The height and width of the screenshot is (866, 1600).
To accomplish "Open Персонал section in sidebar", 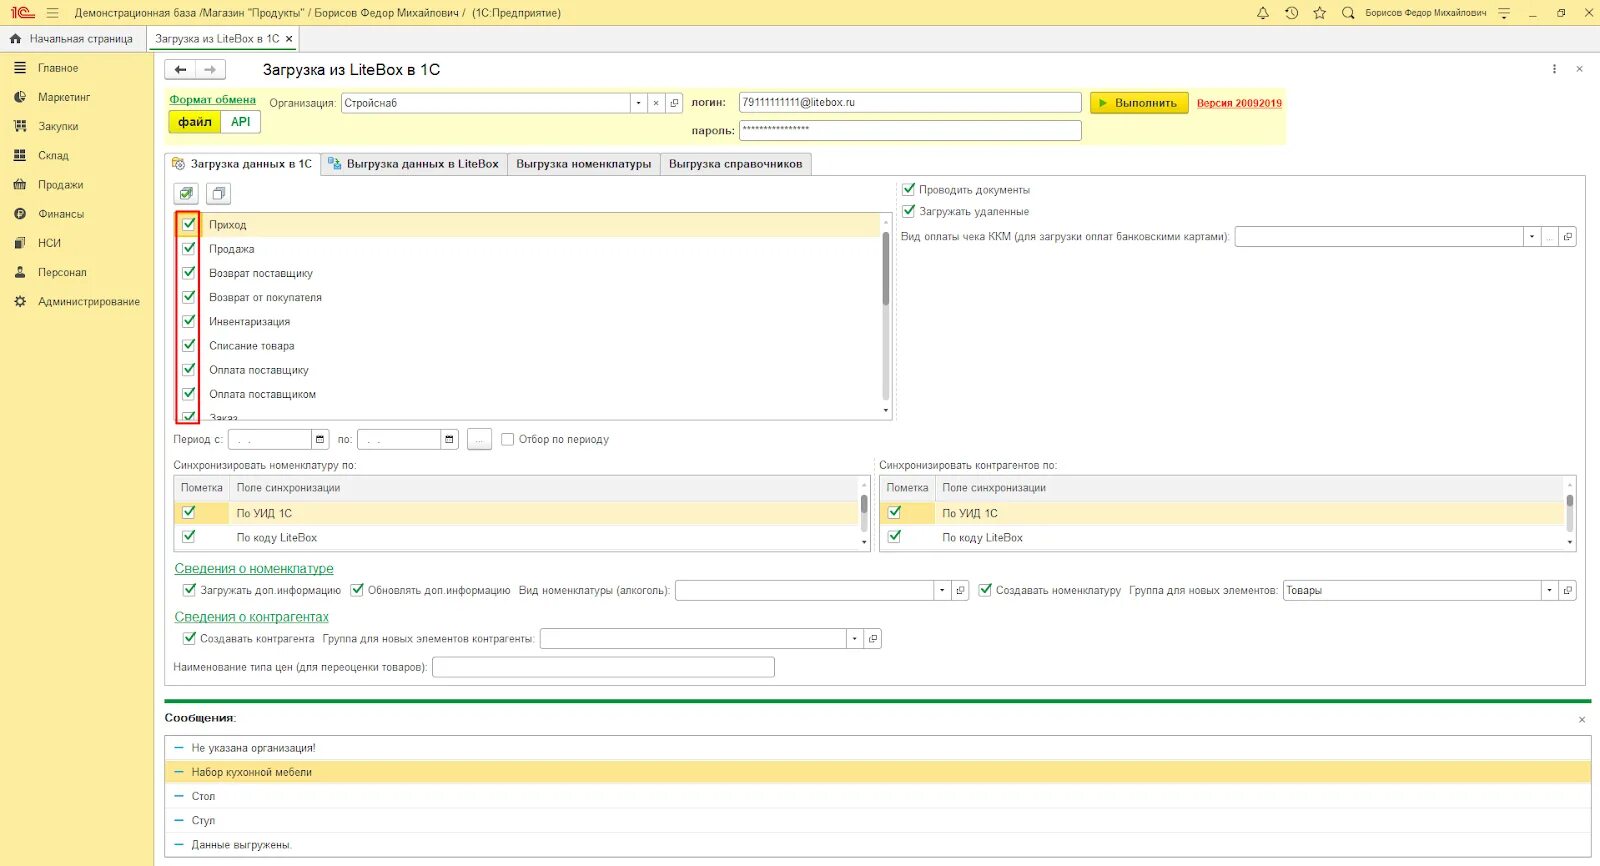I will pyautogui.click(x=62, y=272).
